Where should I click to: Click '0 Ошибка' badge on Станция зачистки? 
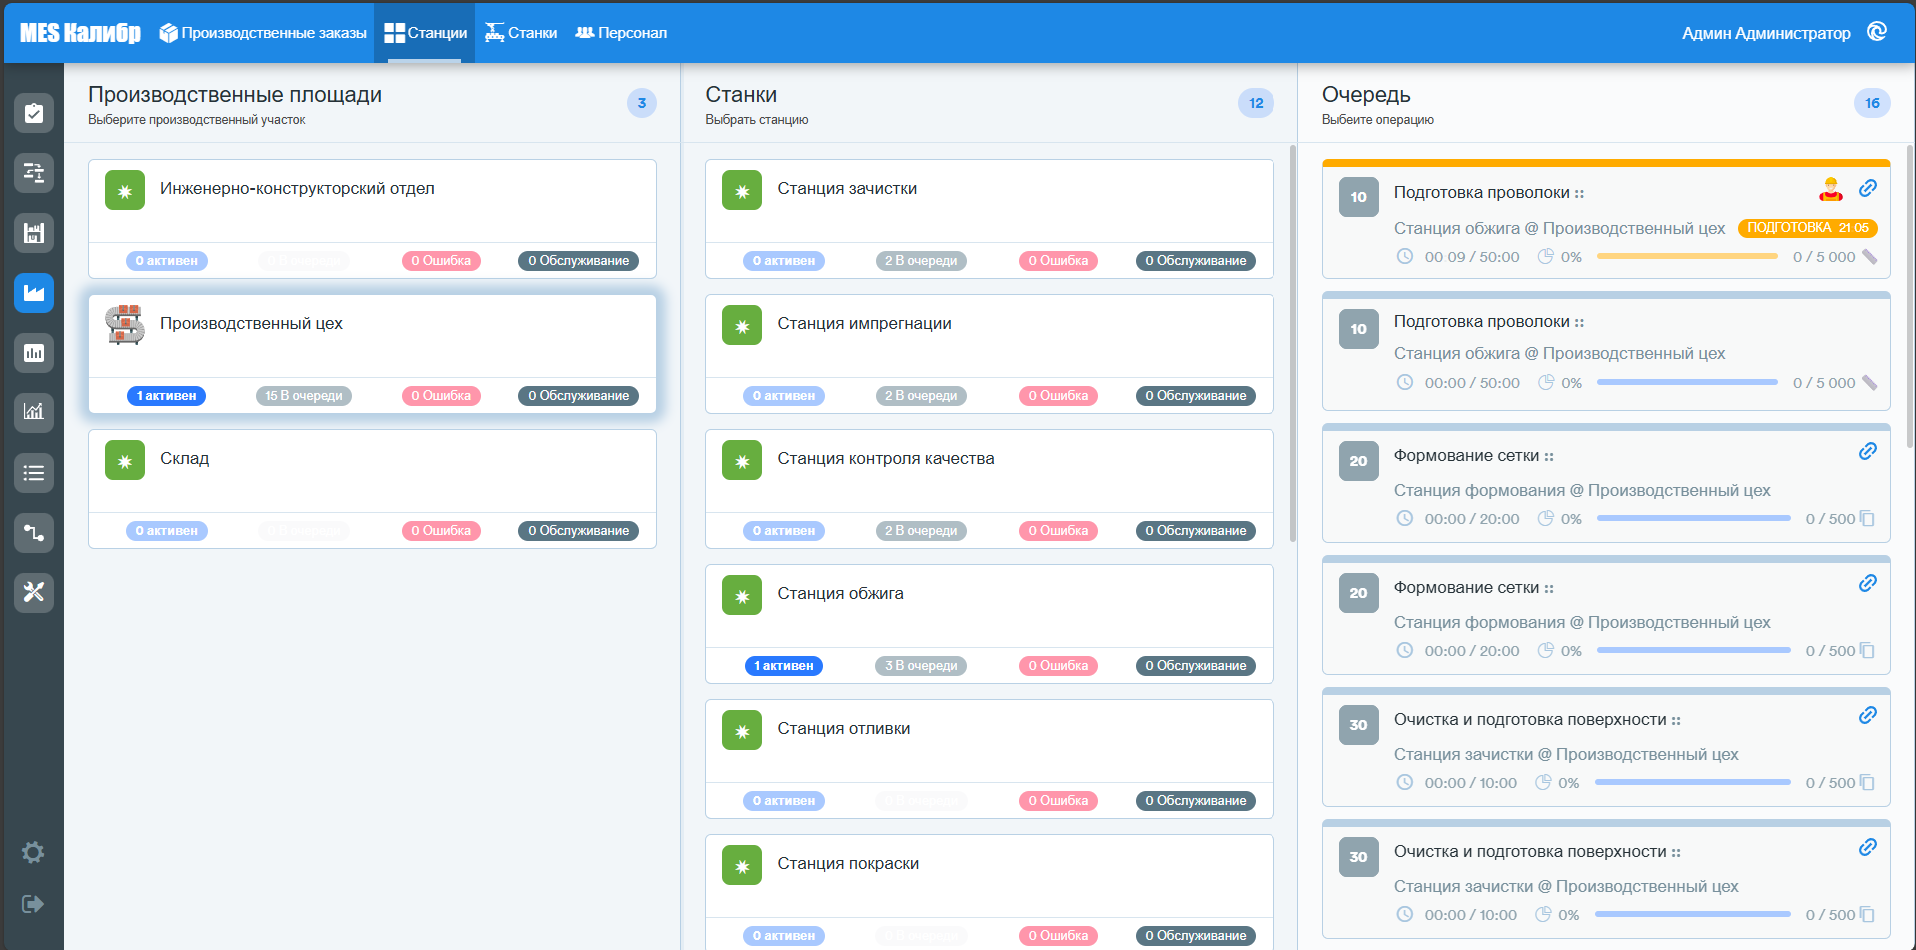1058,261
